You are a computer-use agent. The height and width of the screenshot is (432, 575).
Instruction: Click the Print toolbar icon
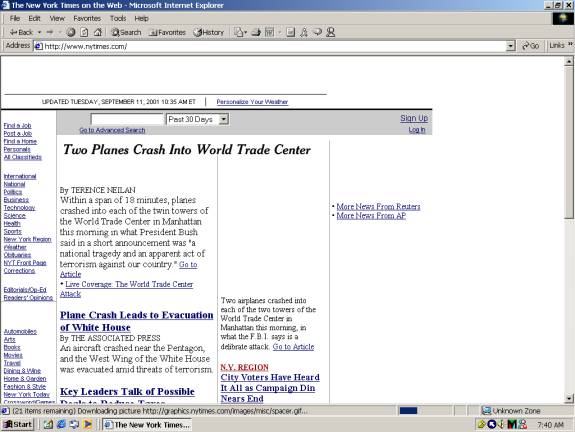tap(256, 32)
